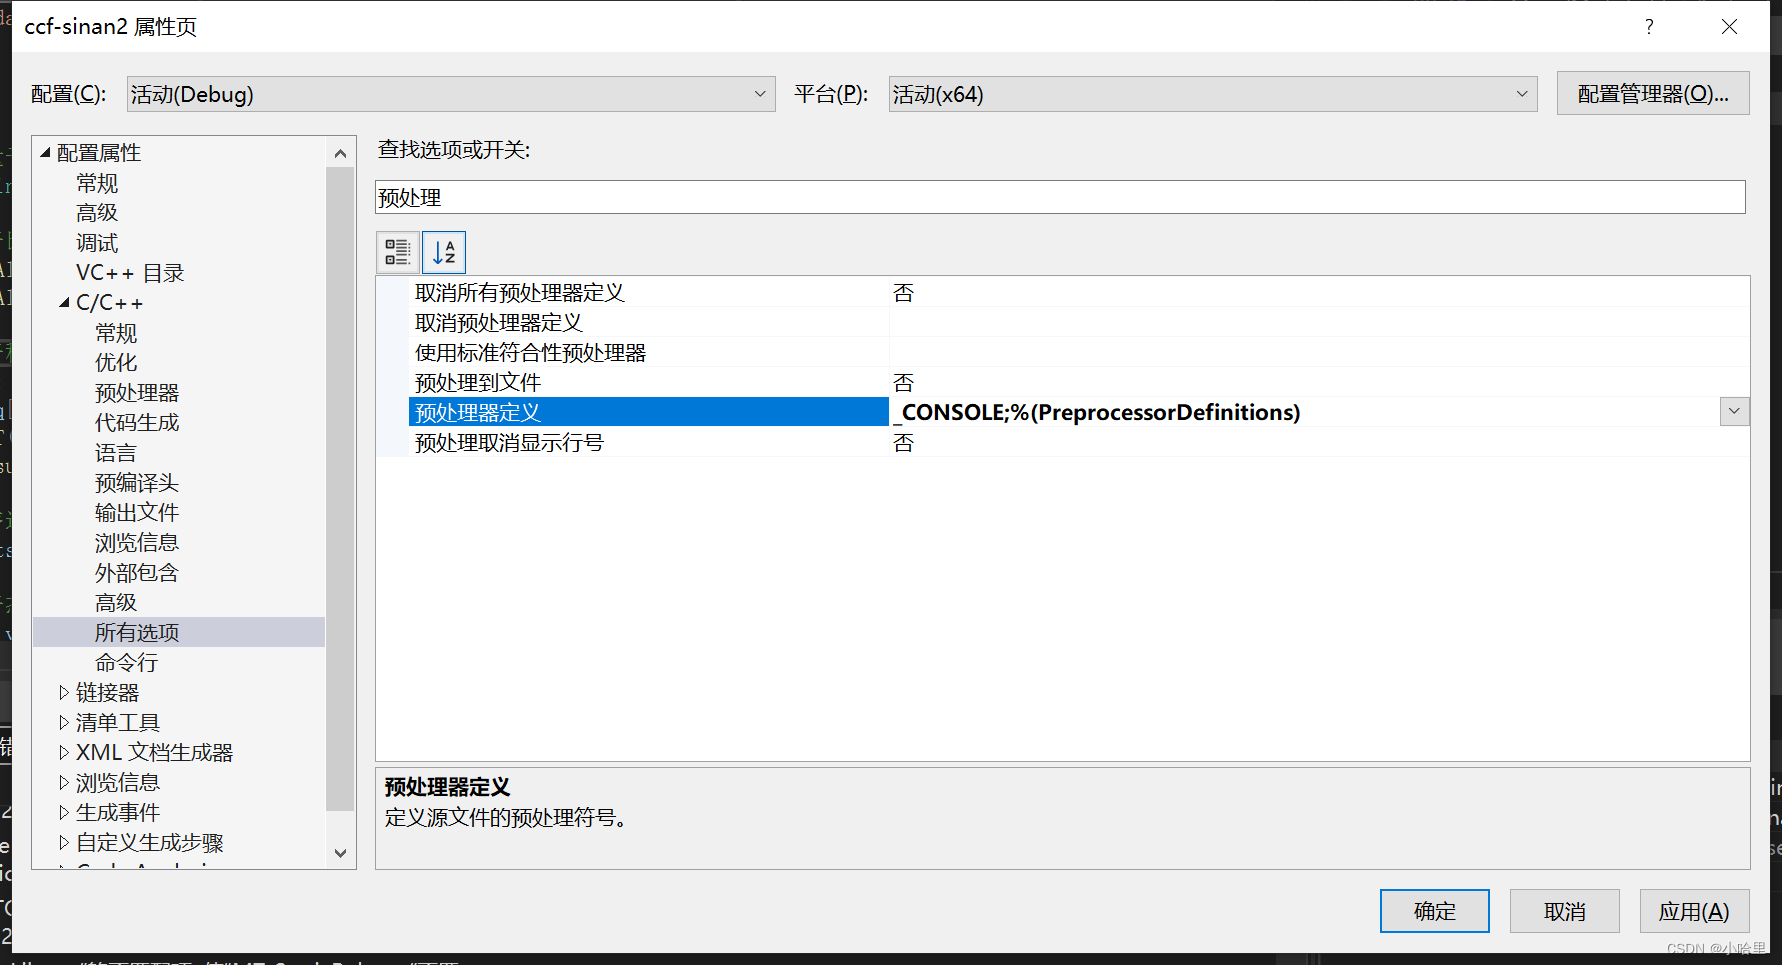Select the 预处理器 tree item
The image size is (1782, 965).
pyautogui.click(x=137, y=393)
